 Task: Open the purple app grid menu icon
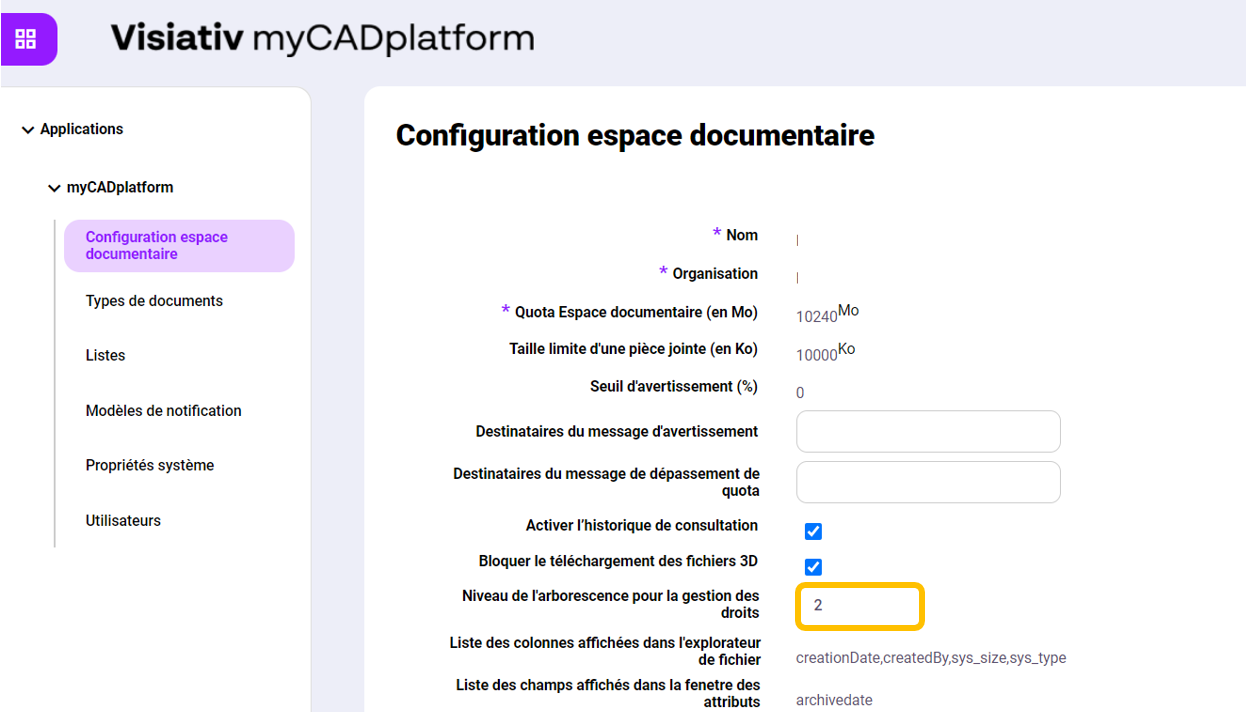(26, 39)
